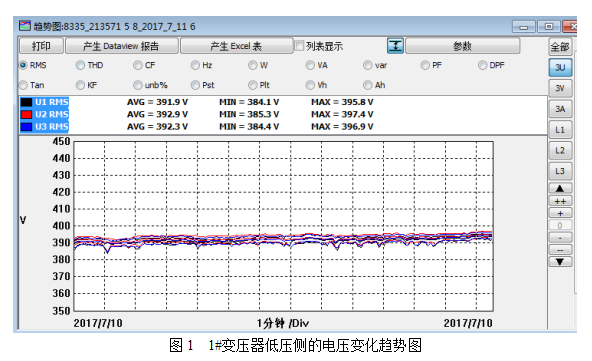Click the double minus zoom button

coord(560,250)
